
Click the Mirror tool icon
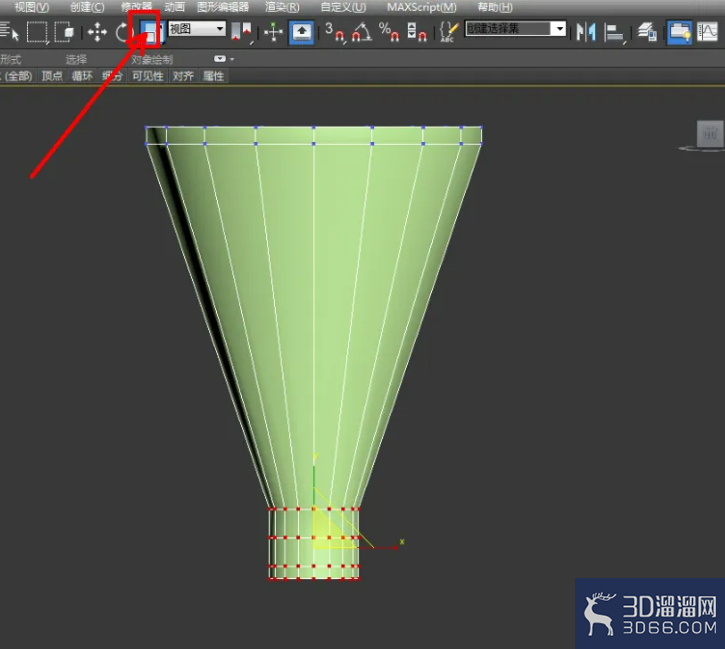click(x=586, y=32)
